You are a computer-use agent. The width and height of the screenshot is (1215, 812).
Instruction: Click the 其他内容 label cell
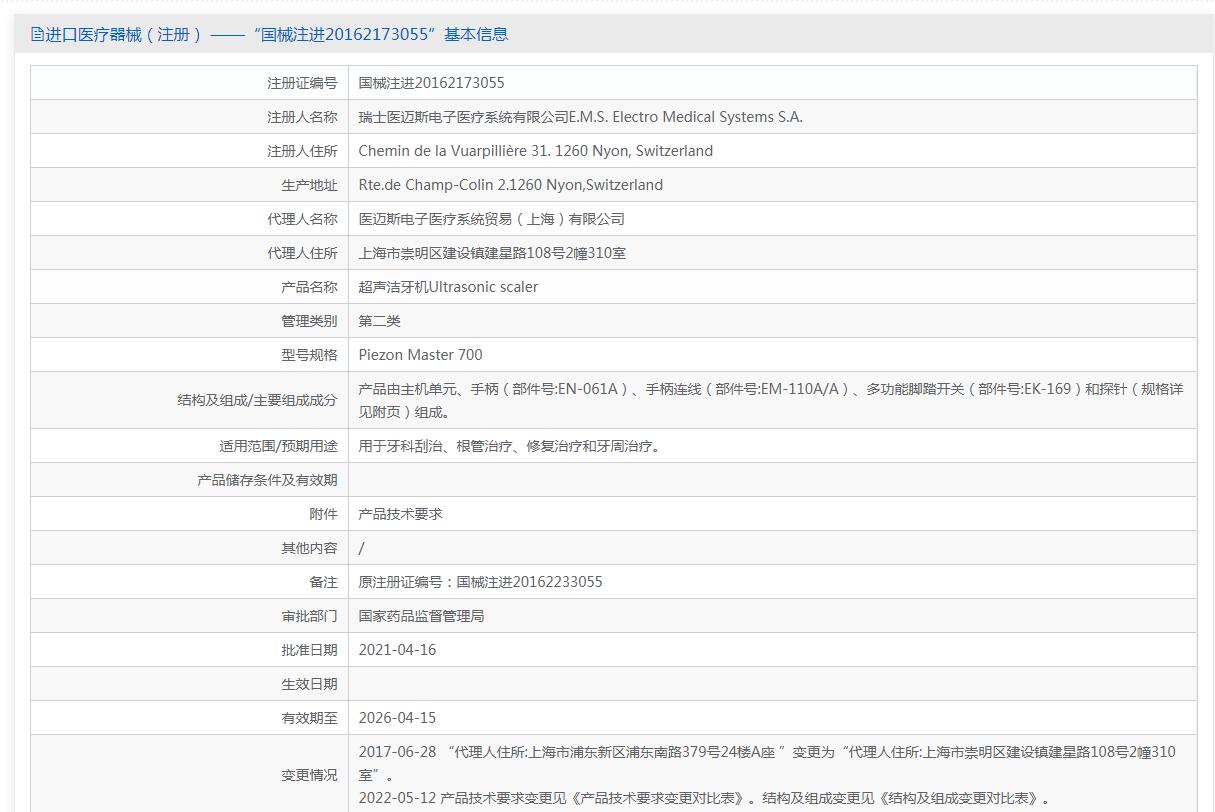(189, 548)
